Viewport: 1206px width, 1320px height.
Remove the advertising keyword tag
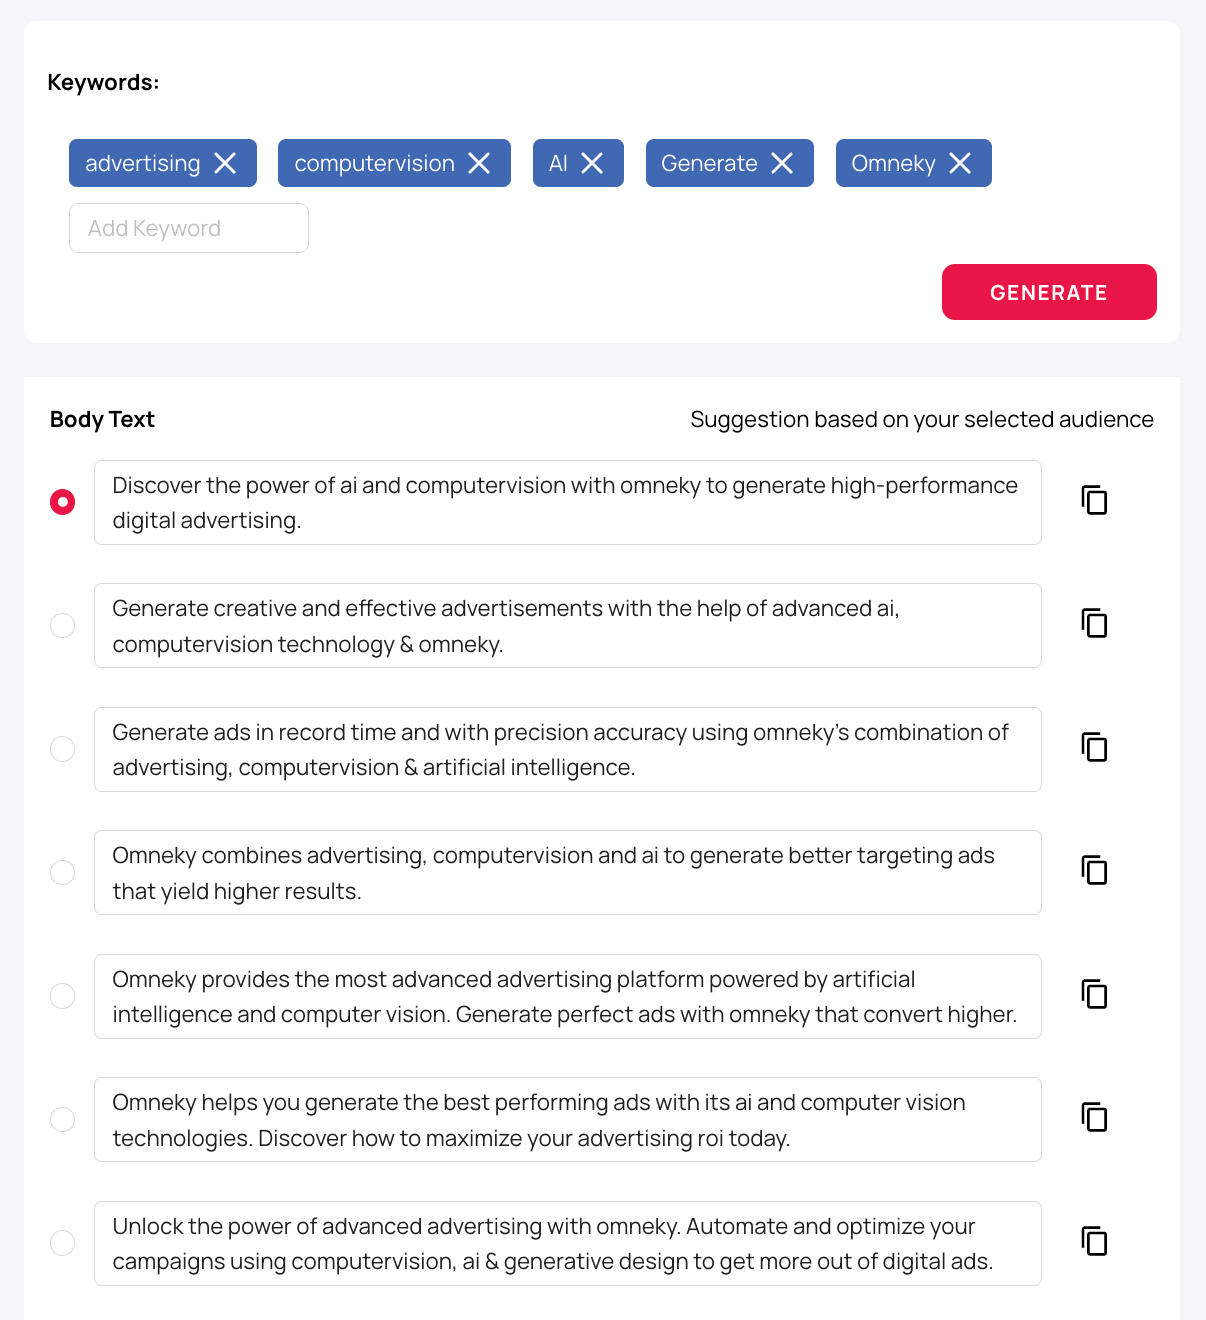[226, 163]
